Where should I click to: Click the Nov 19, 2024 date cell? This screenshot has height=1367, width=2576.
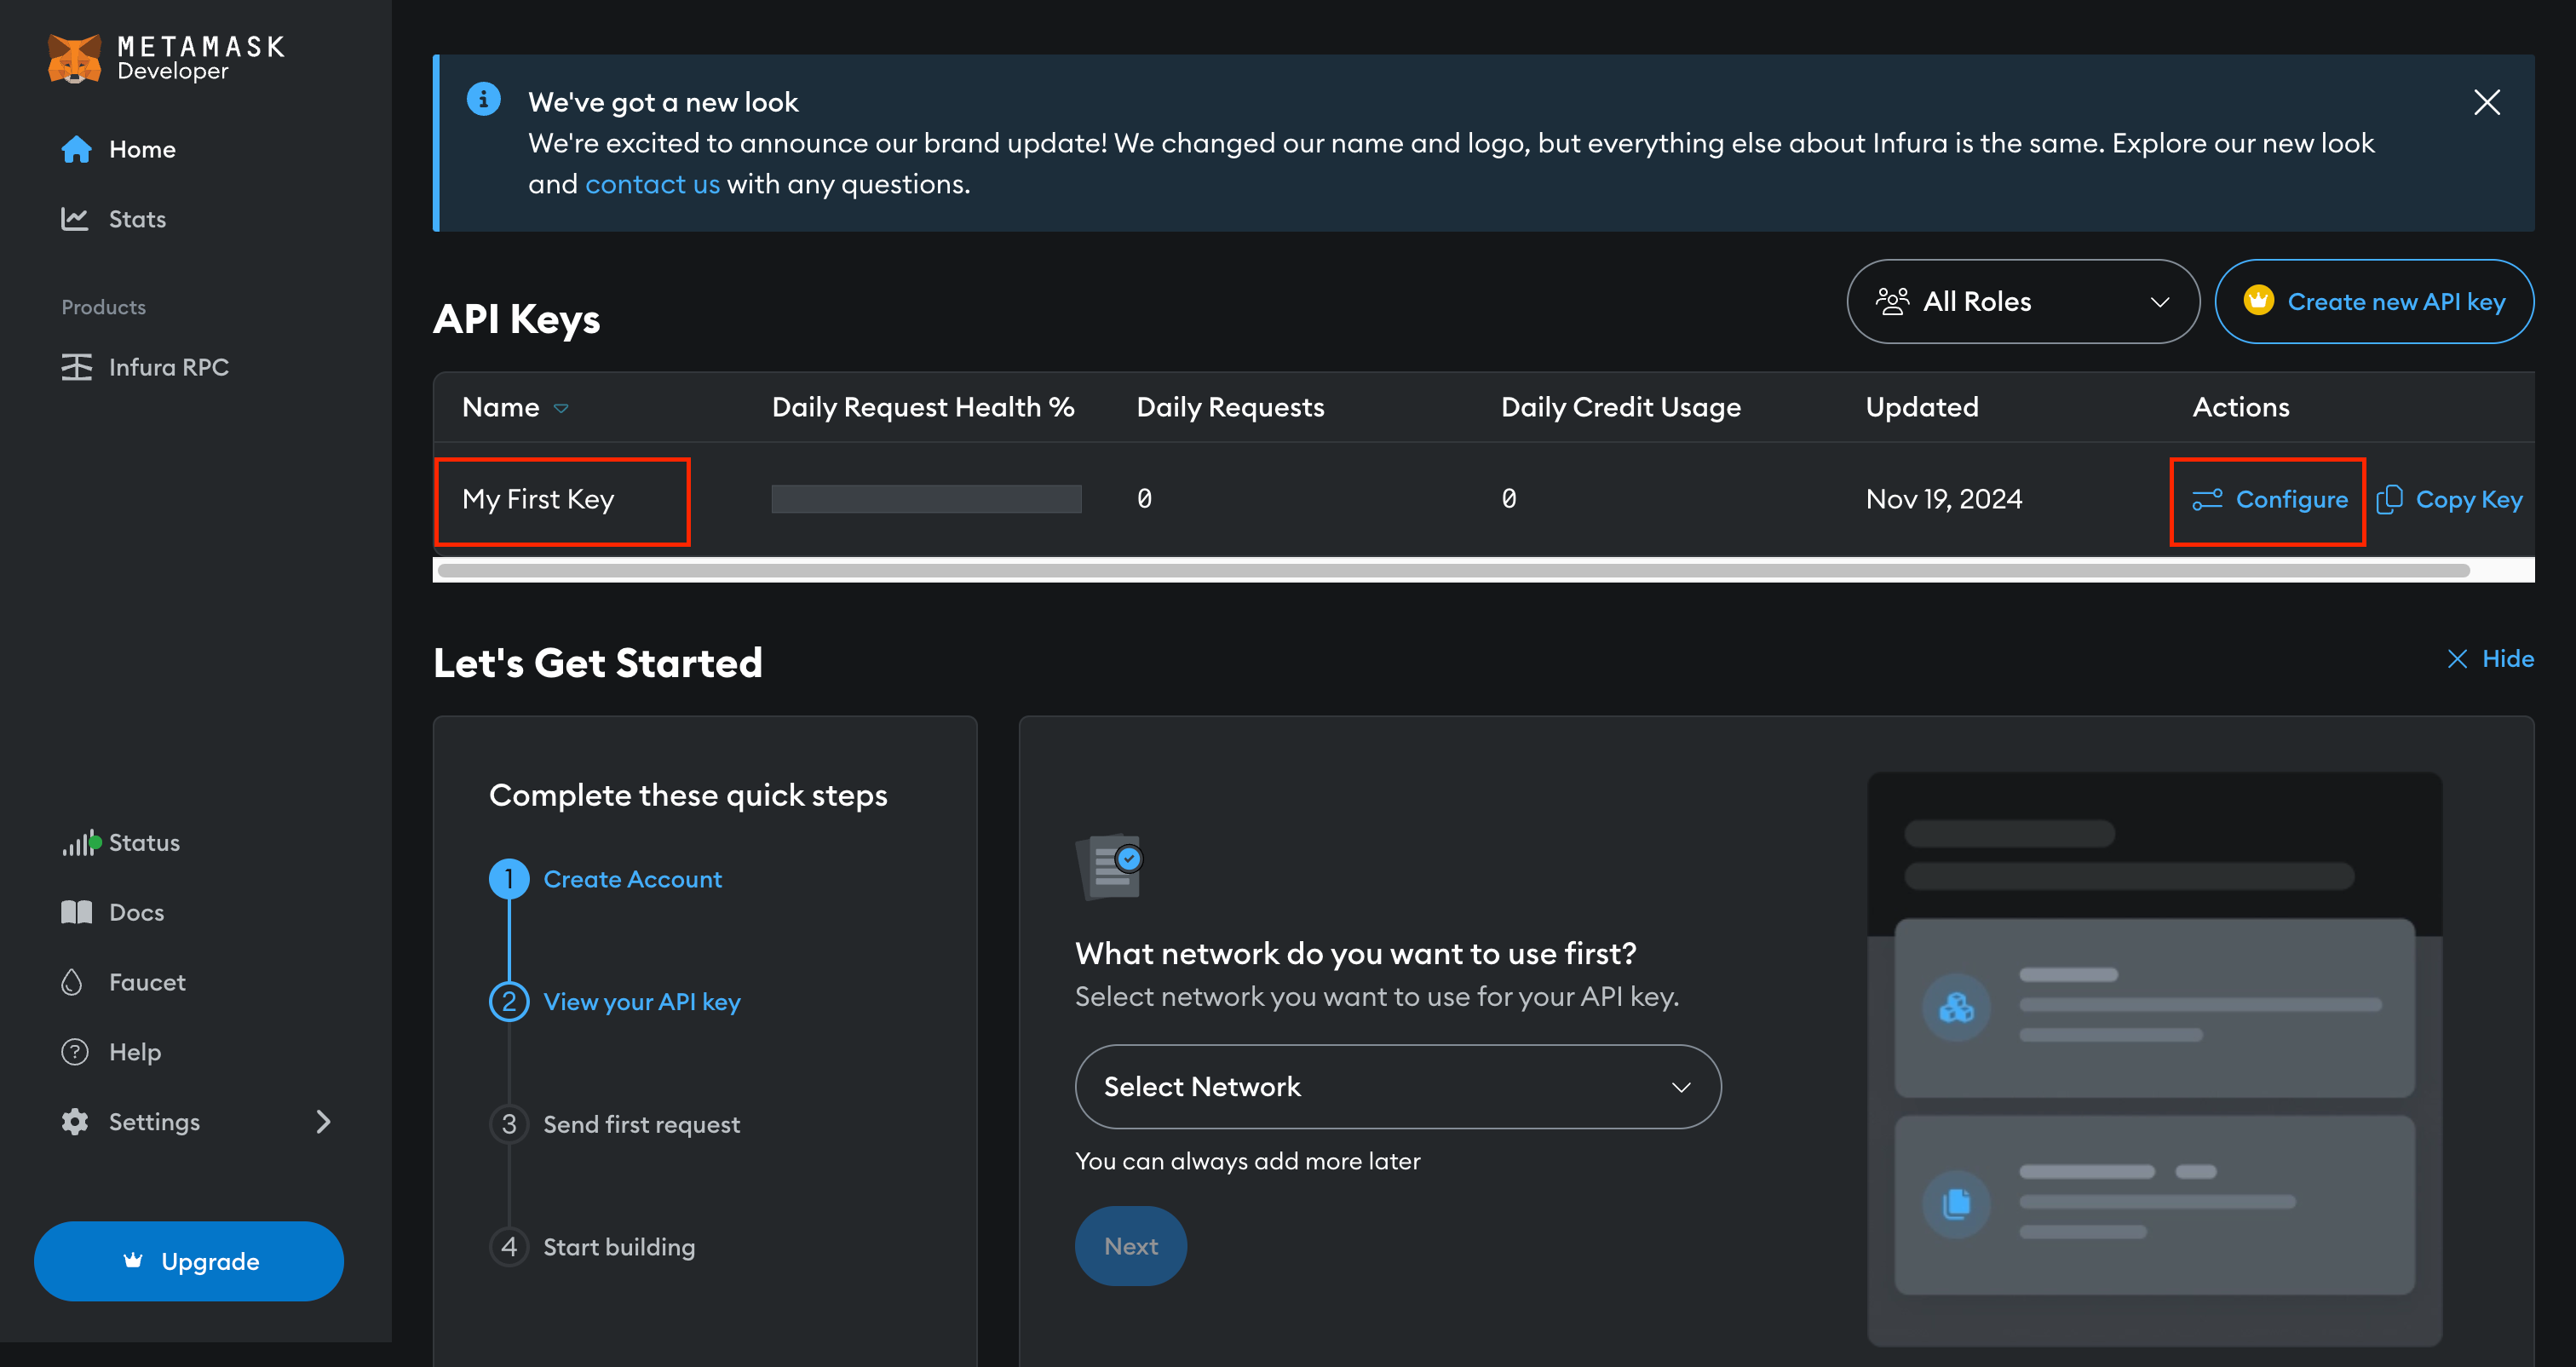(x=1943, y=499)
